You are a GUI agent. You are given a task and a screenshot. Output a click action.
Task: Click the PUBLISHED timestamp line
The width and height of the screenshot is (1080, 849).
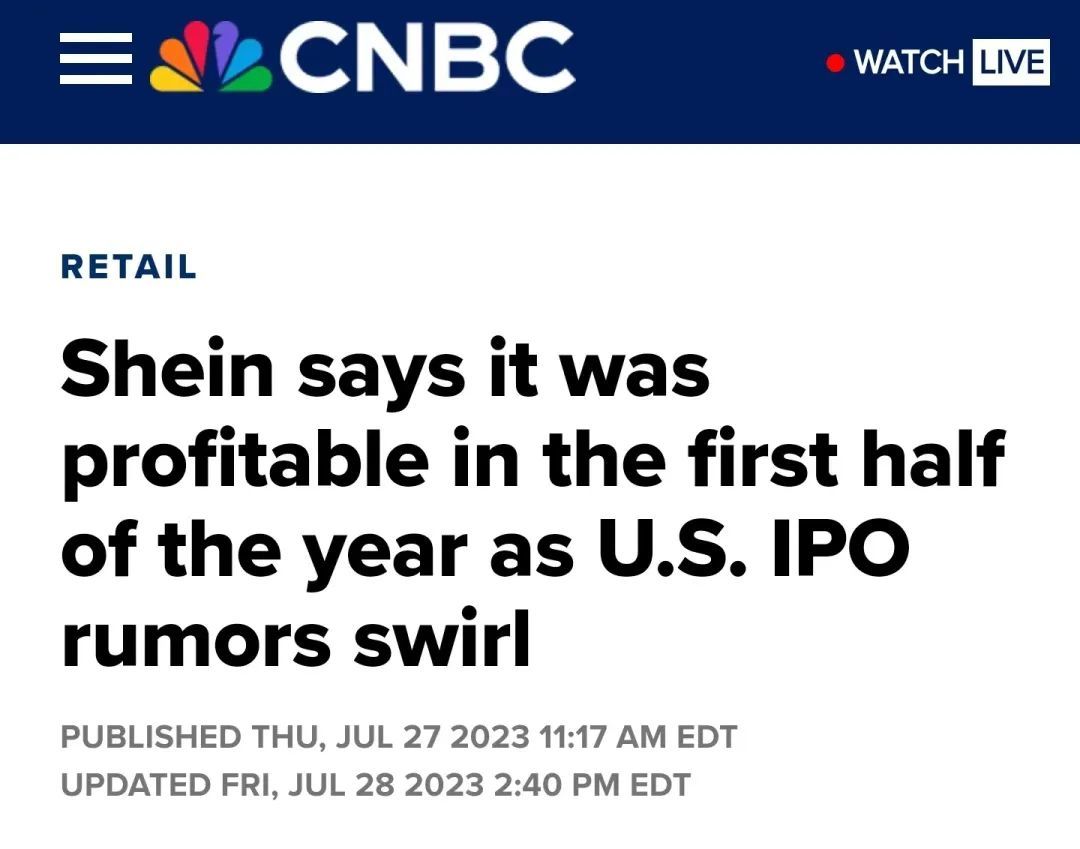pyautogui.click(x=399, y=737)
